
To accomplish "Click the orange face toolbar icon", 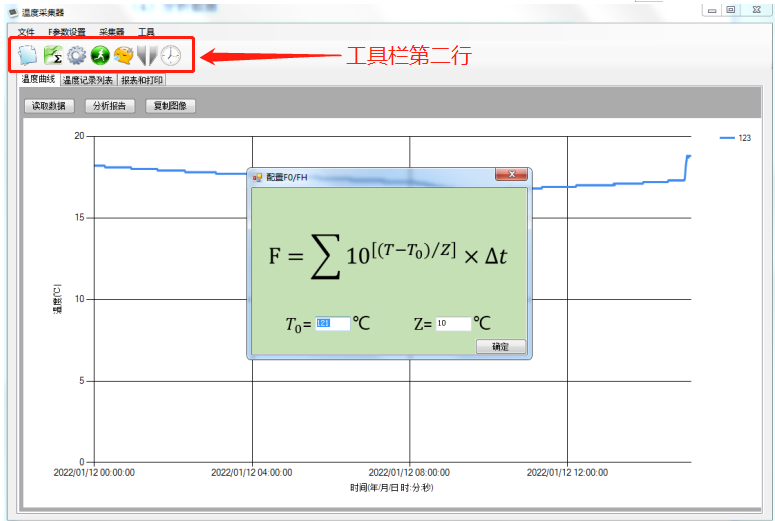I will [x=123, y=56].
